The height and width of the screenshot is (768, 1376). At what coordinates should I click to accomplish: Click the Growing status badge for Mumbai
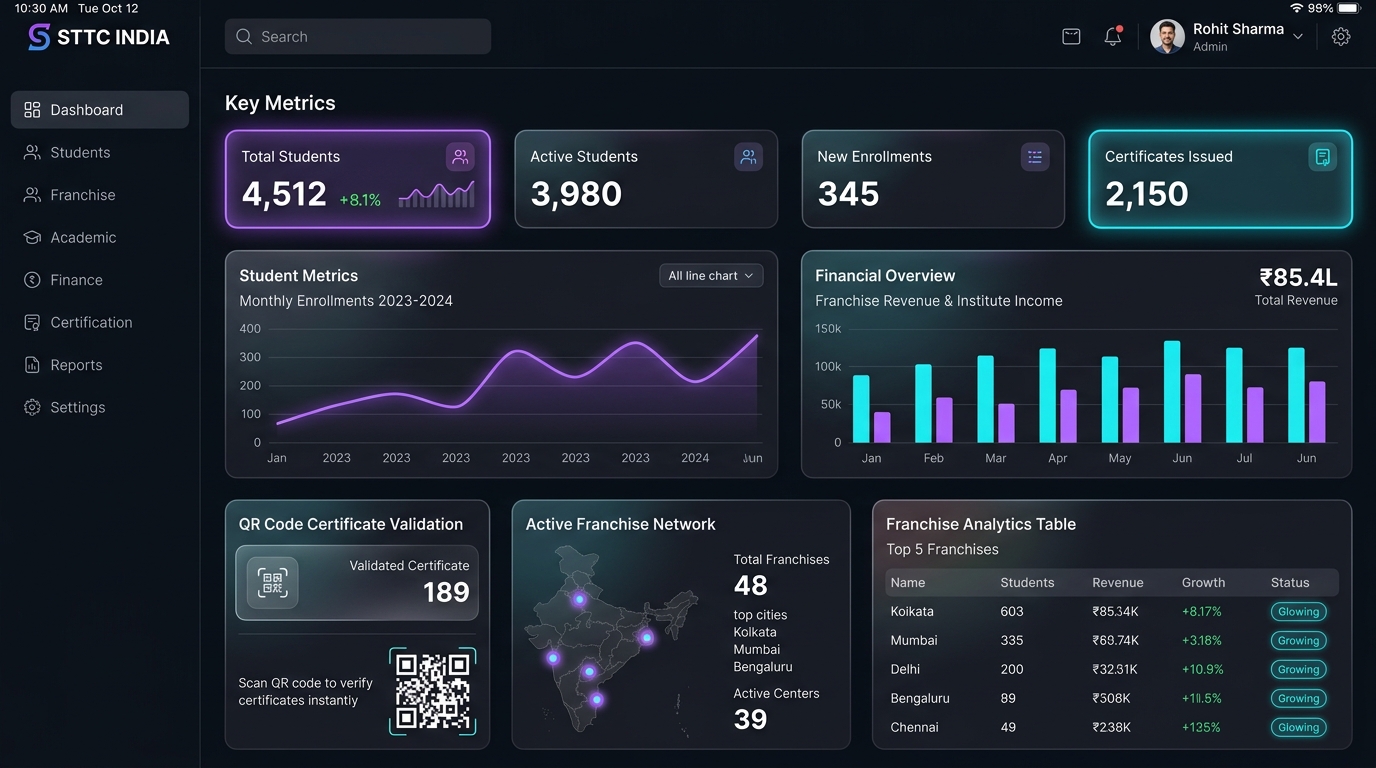(1298, 641)
